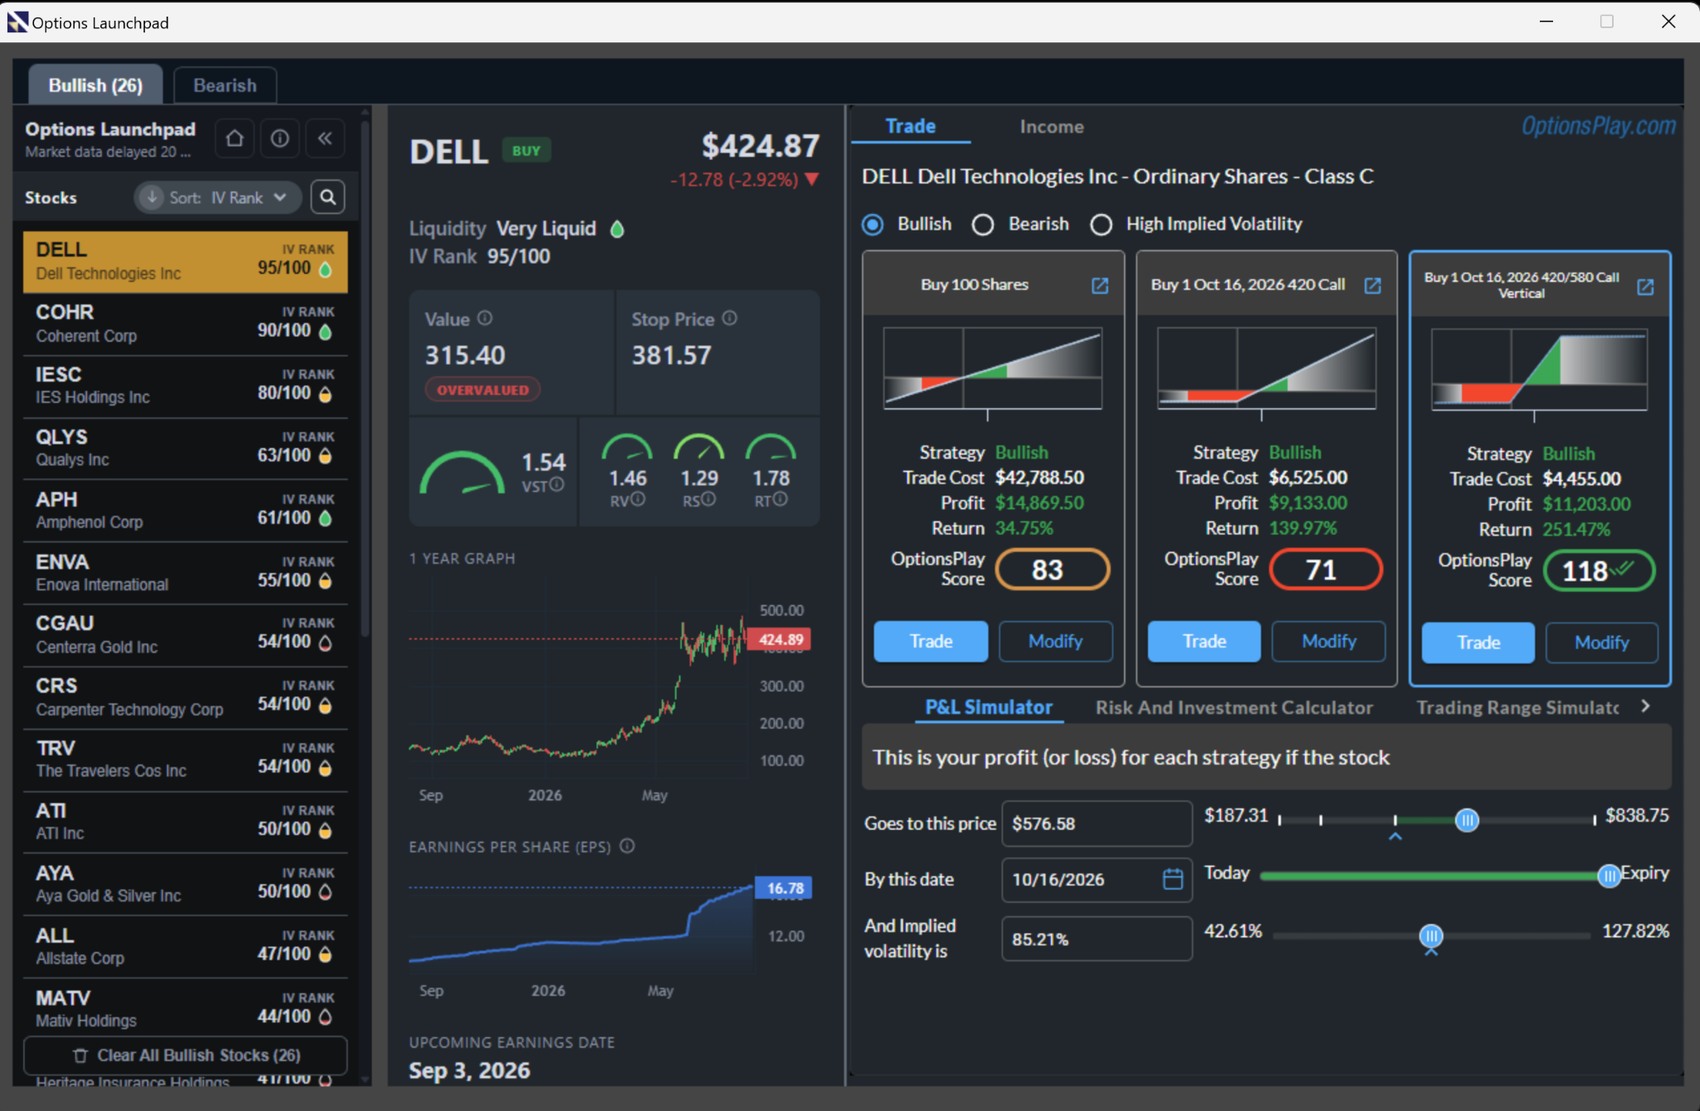Viewport: 1700px width, 1111px height.
Task: Click the Goes to this price input field
Action: pos(1097,824)
